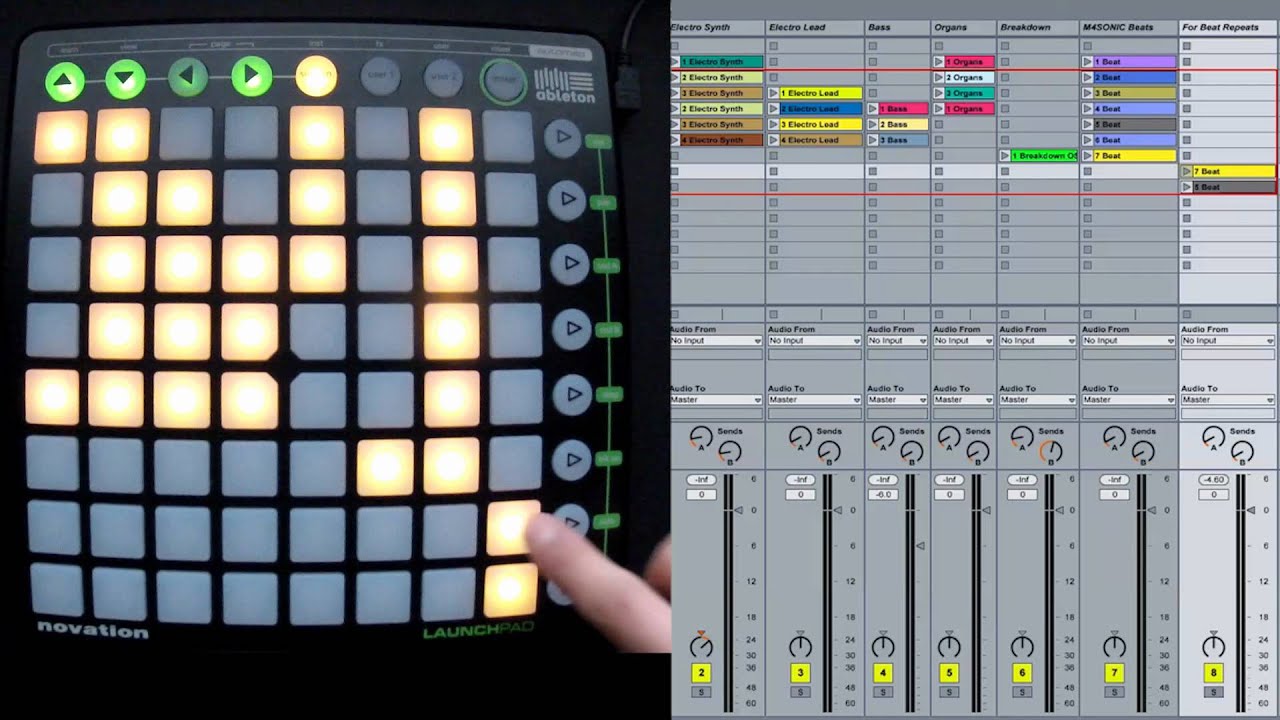The height and width of the screenshot is (720, 1280).
Task: Launch 5 Beat in M4SONIC Beats track
Action: pos(1087,124)
